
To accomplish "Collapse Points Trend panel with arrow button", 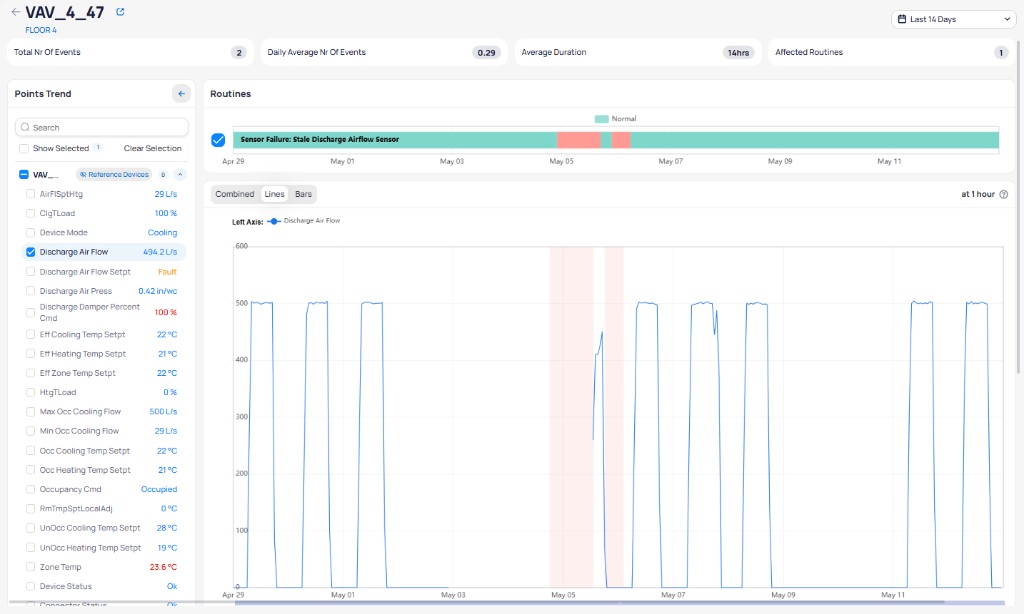I will [182, 93].
